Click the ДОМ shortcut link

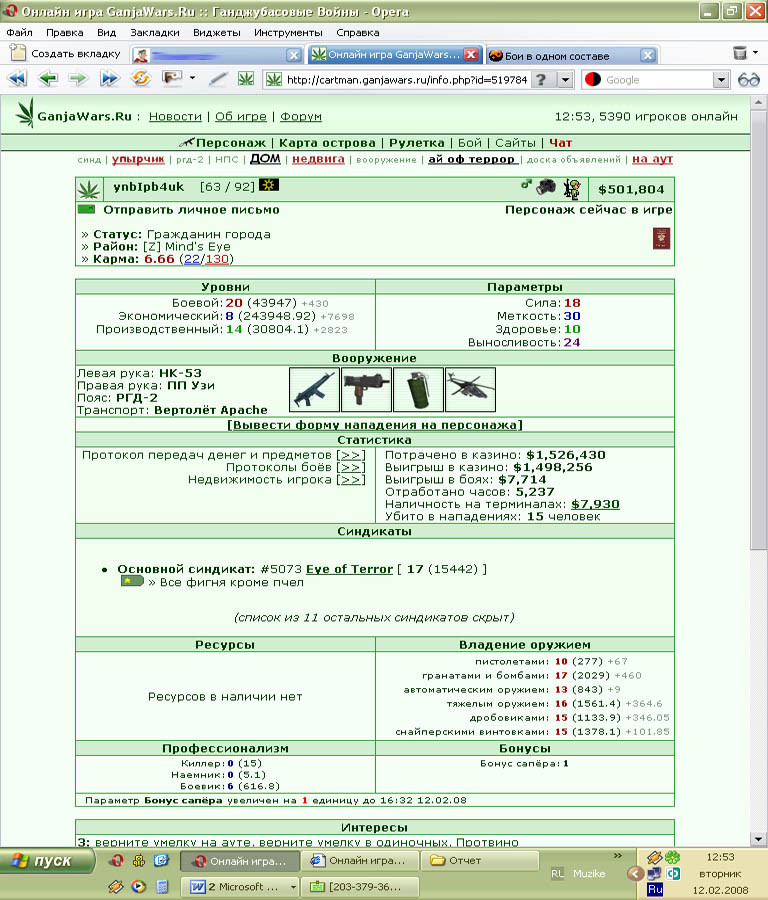(x=265, y=158)
